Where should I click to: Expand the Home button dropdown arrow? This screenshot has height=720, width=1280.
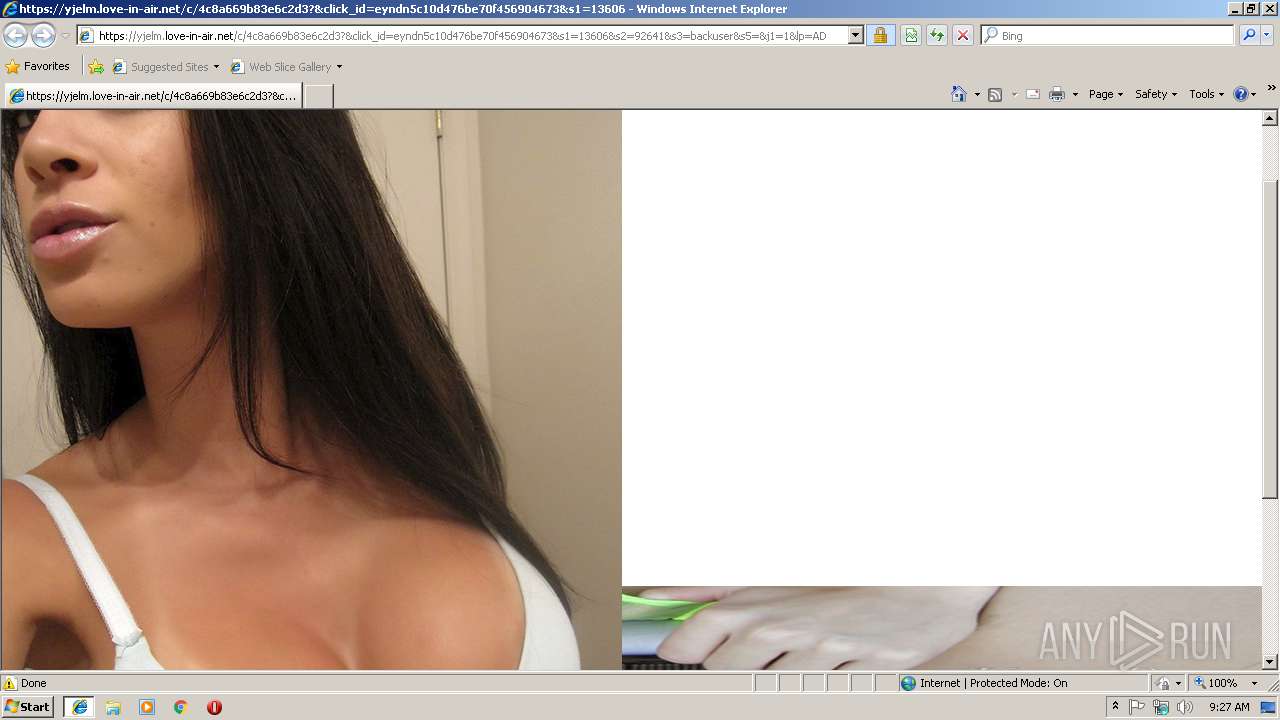(x=977, y=94)
